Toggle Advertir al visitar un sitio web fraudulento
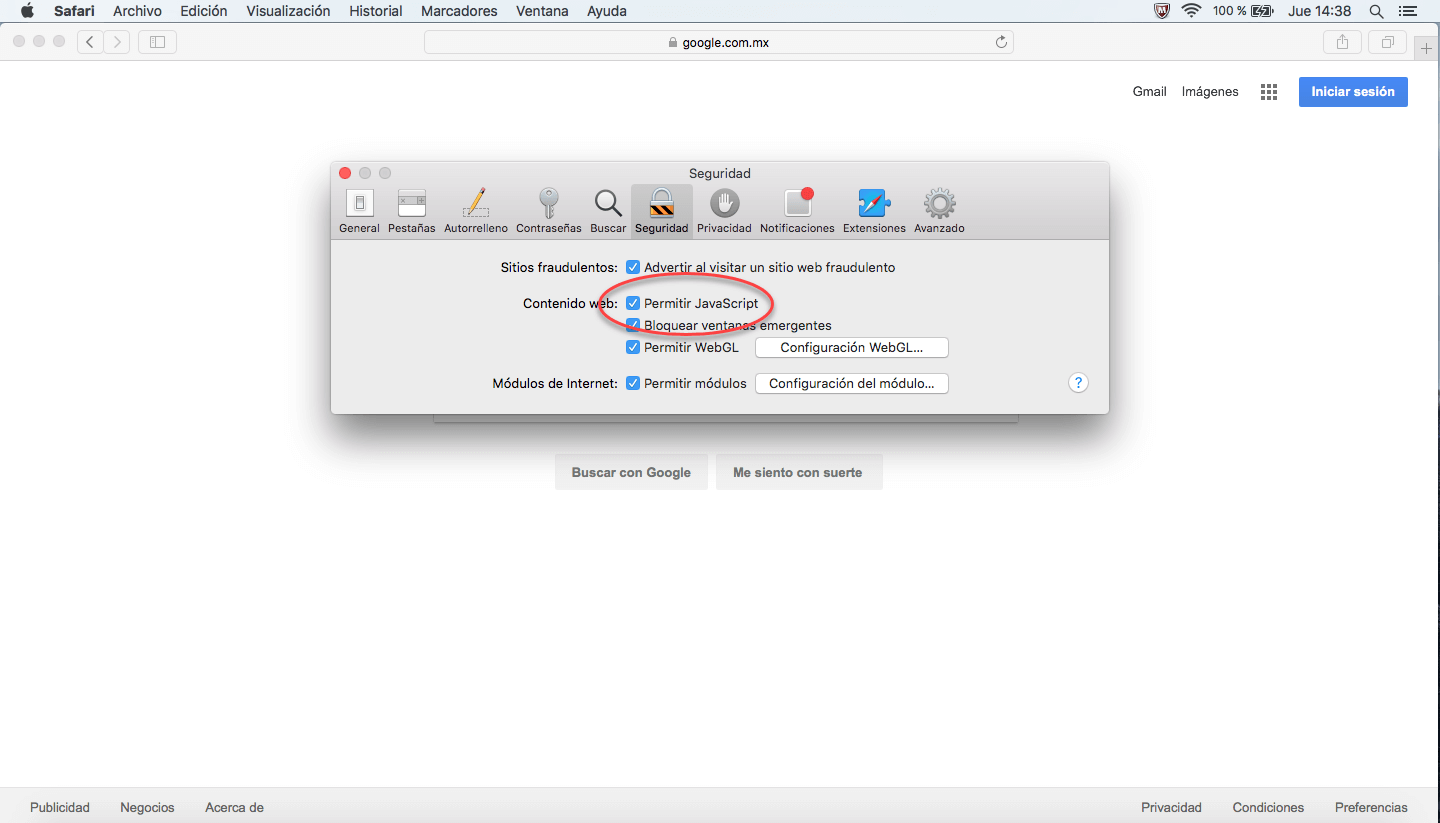 pyautogui.click(x=633, y=267)
